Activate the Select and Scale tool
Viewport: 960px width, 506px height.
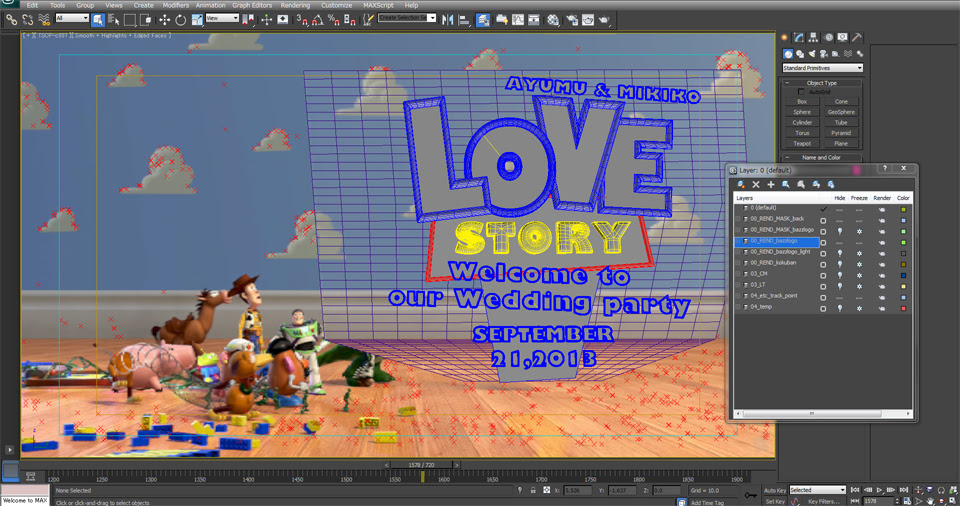pyautogui.click(x=197, y=20)
